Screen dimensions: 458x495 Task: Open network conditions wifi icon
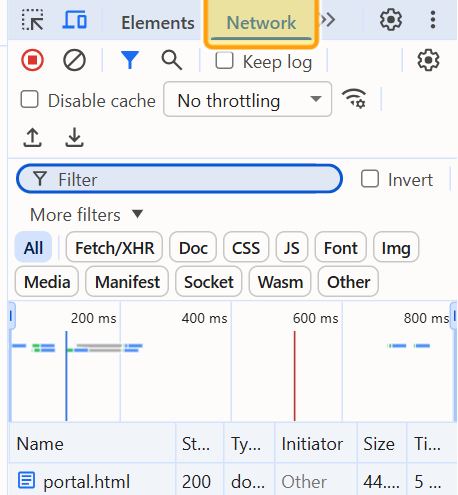pyautogui.click(x=354, y=99)
